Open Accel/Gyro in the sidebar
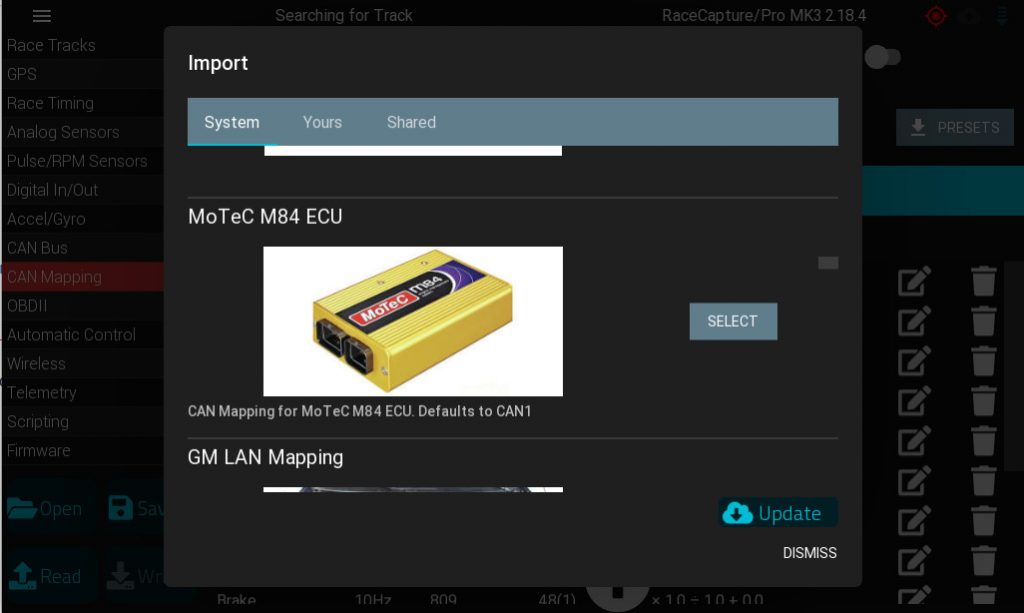The height and width of the screenshot is (613, 1024). click(82, 219)
